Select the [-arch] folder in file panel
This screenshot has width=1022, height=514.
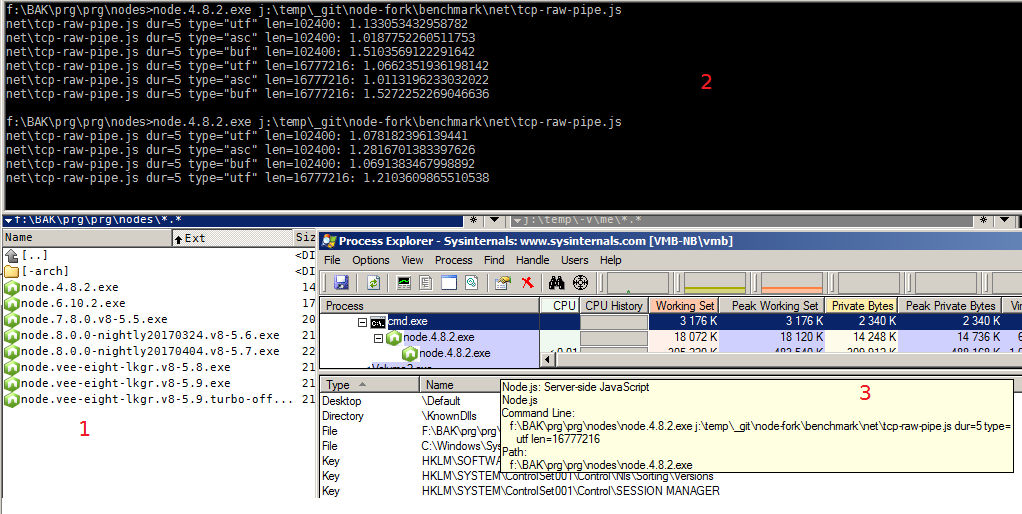click(45, 271)
